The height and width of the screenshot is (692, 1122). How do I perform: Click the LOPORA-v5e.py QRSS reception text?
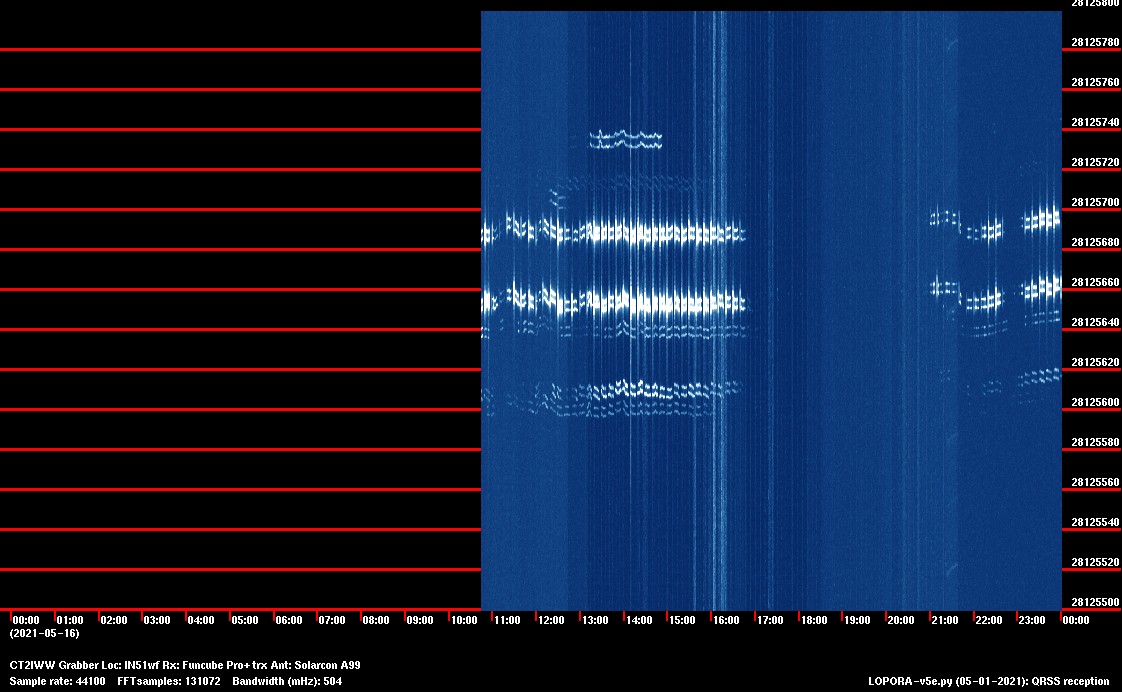pos(989,681)
